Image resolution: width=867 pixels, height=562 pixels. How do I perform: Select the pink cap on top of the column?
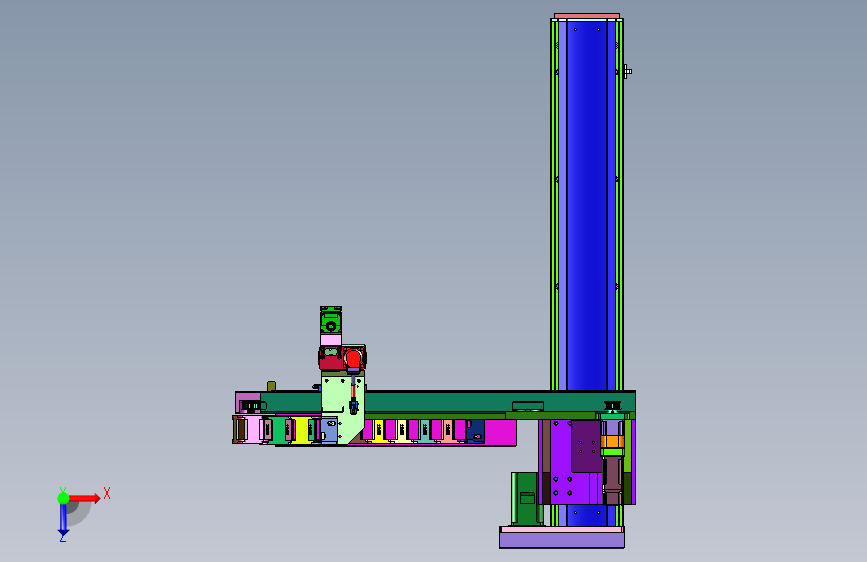(x=587, y=16)
